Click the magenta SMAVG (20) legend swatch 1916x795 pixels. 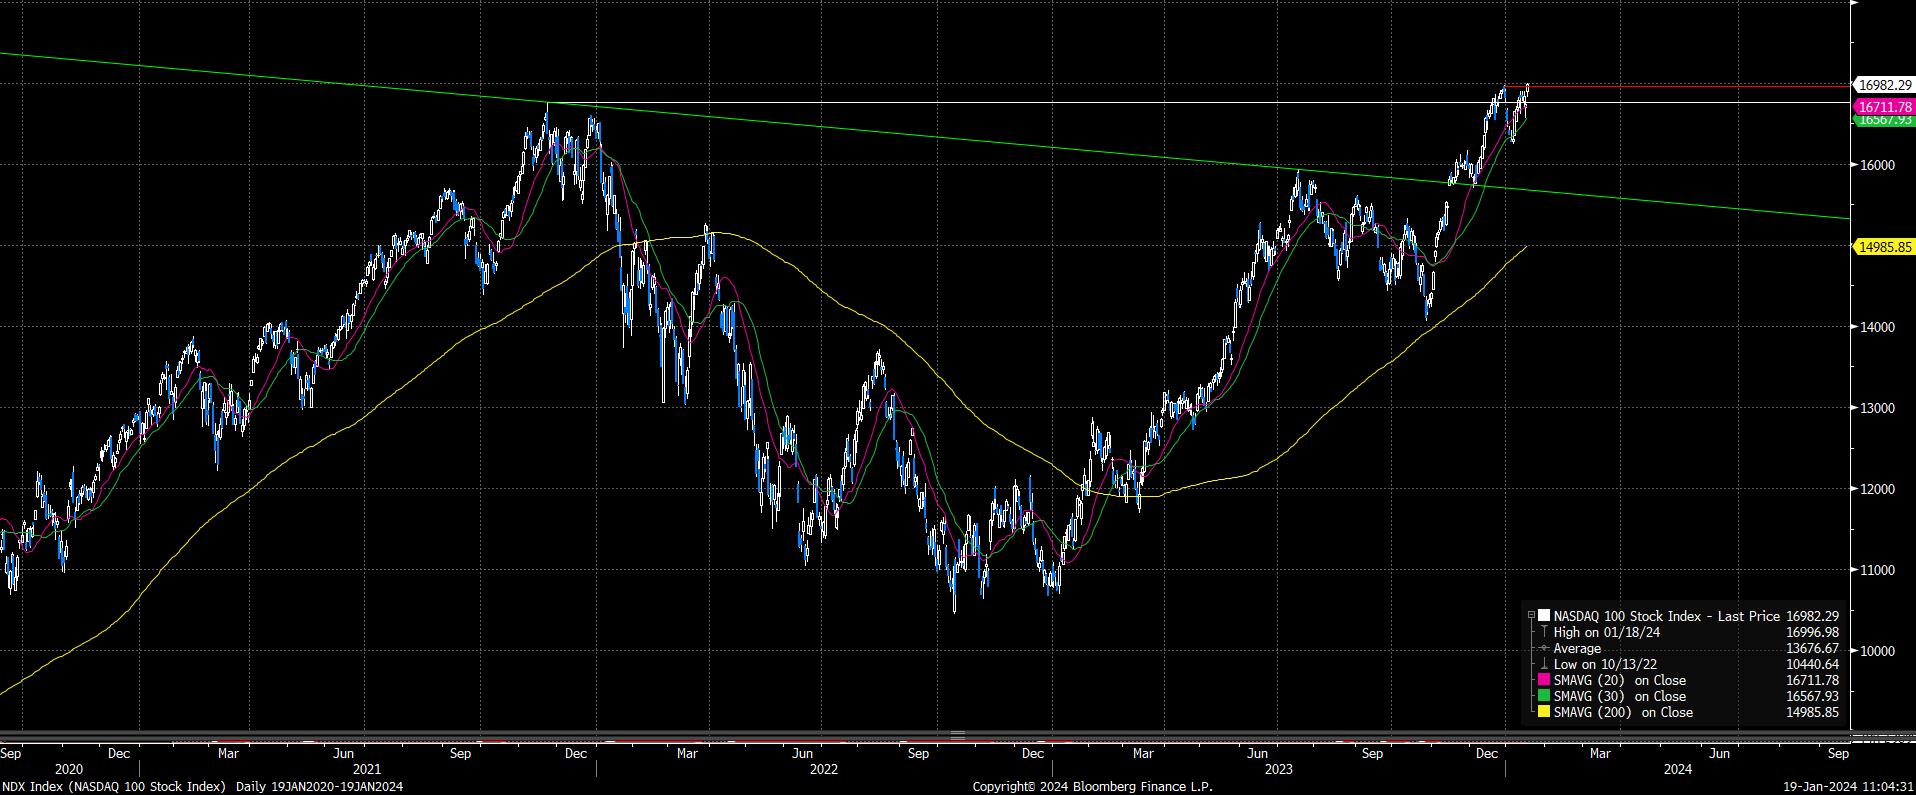1544,680
